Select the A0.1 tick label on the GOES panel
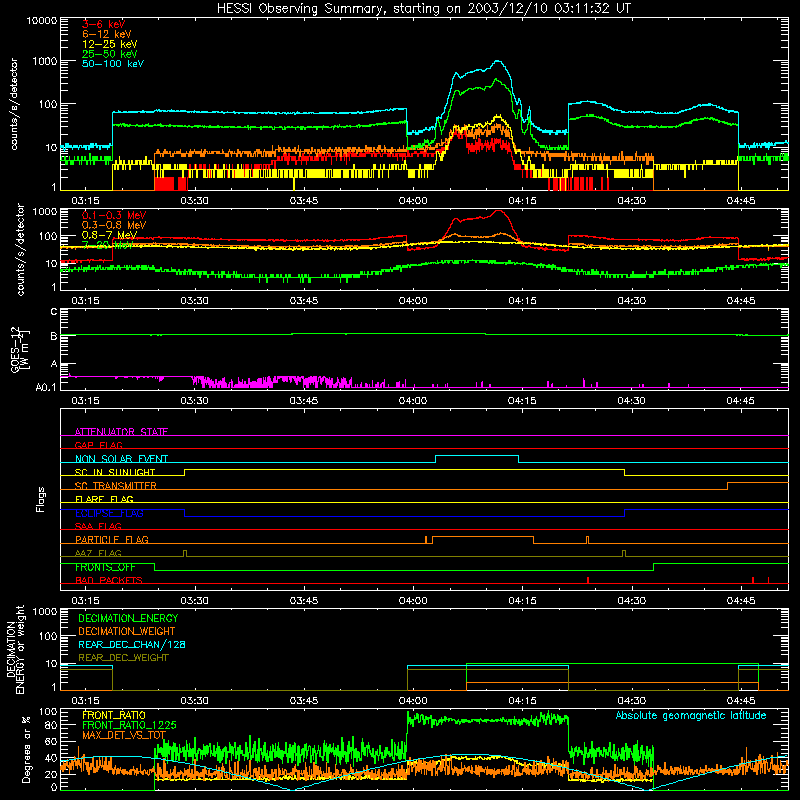This screenshot has width=800, height=800. 46,388
